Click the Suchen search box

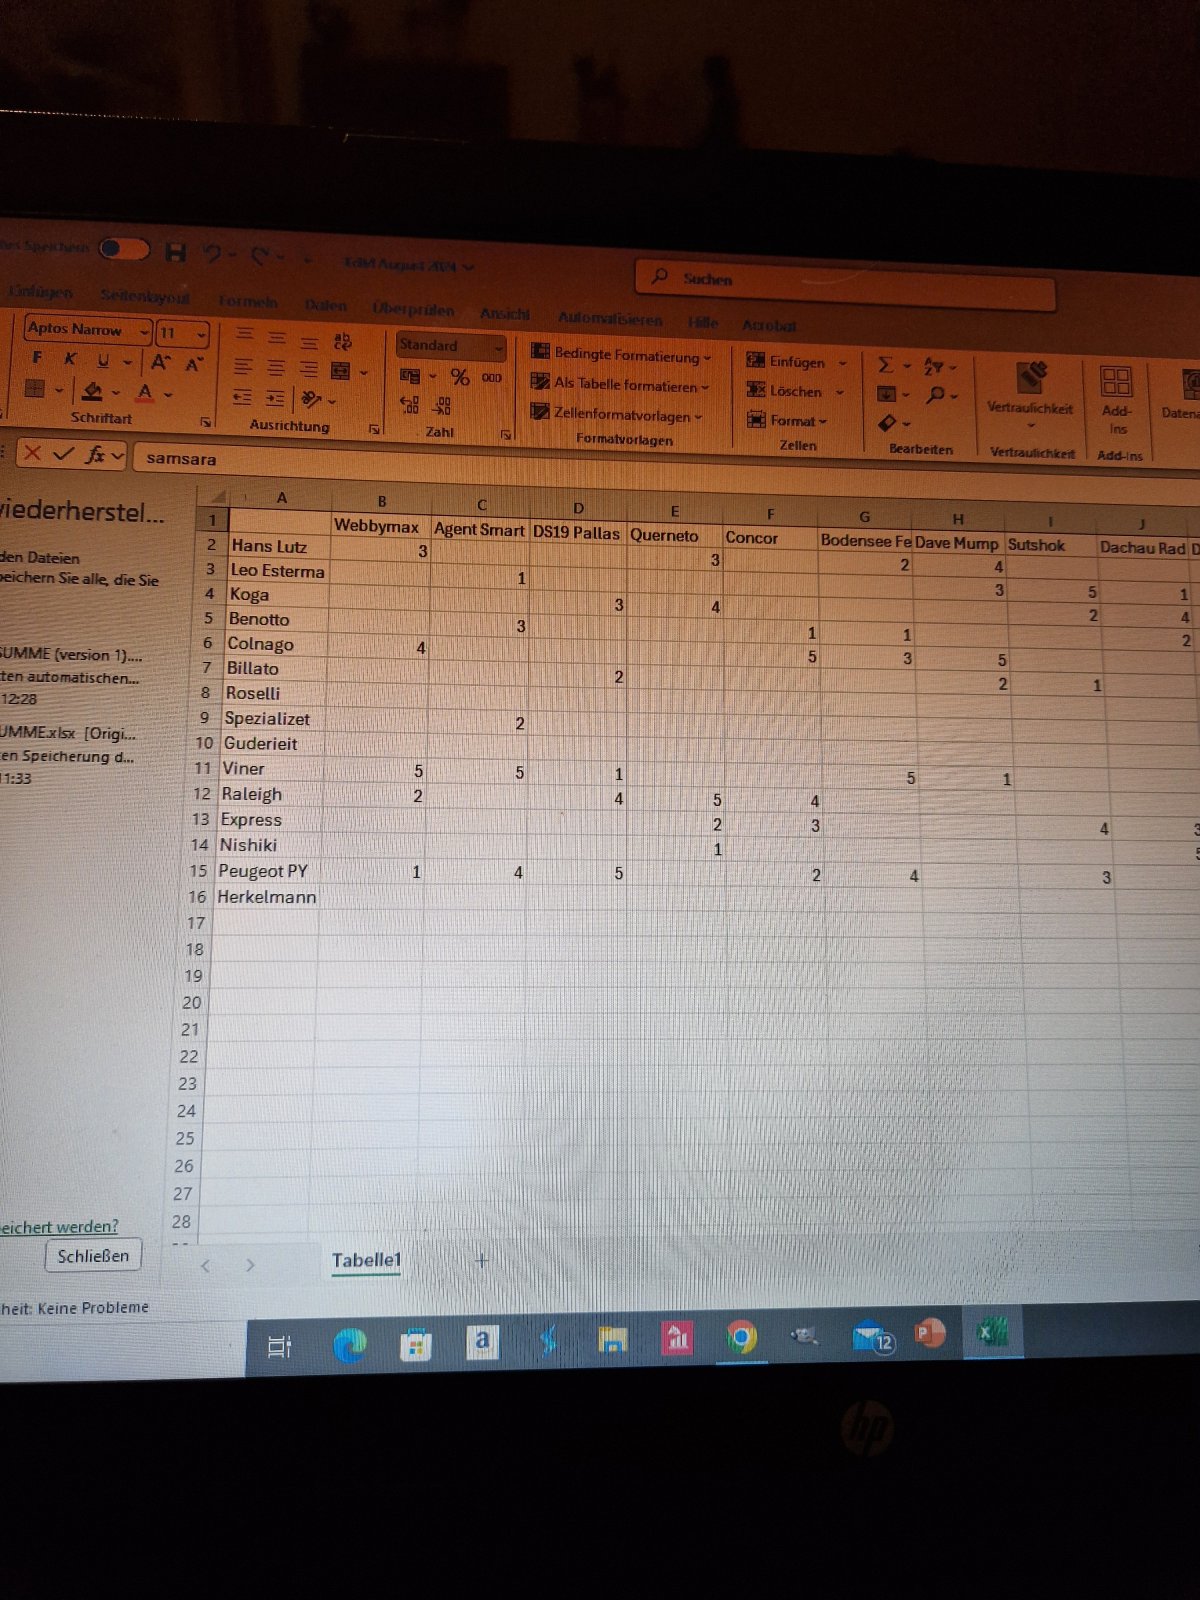click(845, 281)
